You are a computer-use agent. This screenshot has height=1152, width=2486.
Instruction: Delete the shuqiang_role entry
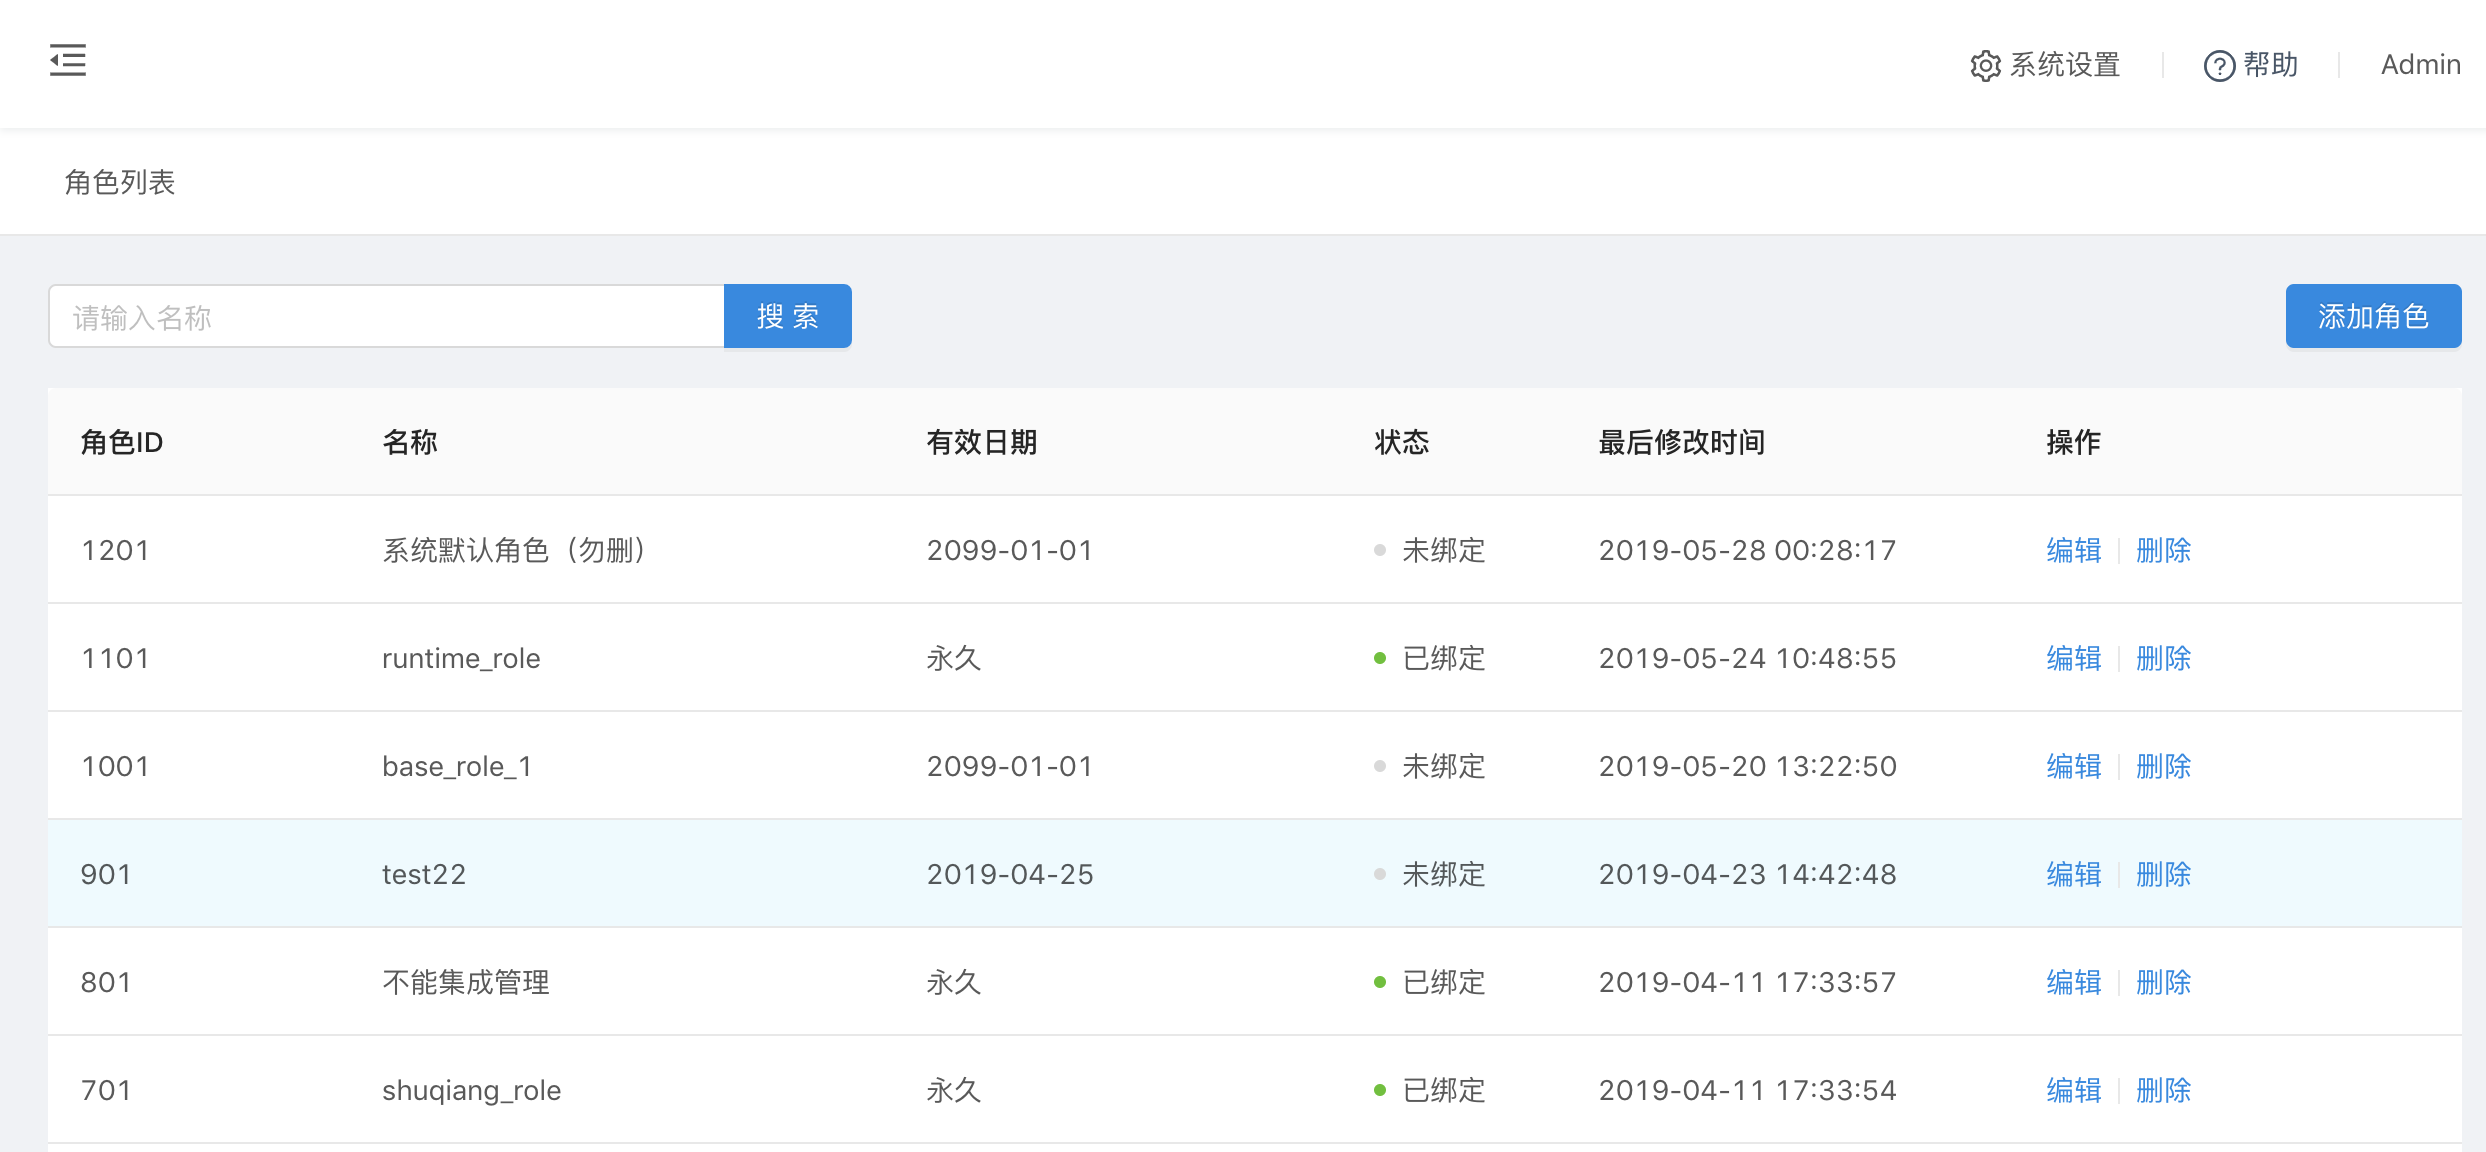point(2163,1090)
